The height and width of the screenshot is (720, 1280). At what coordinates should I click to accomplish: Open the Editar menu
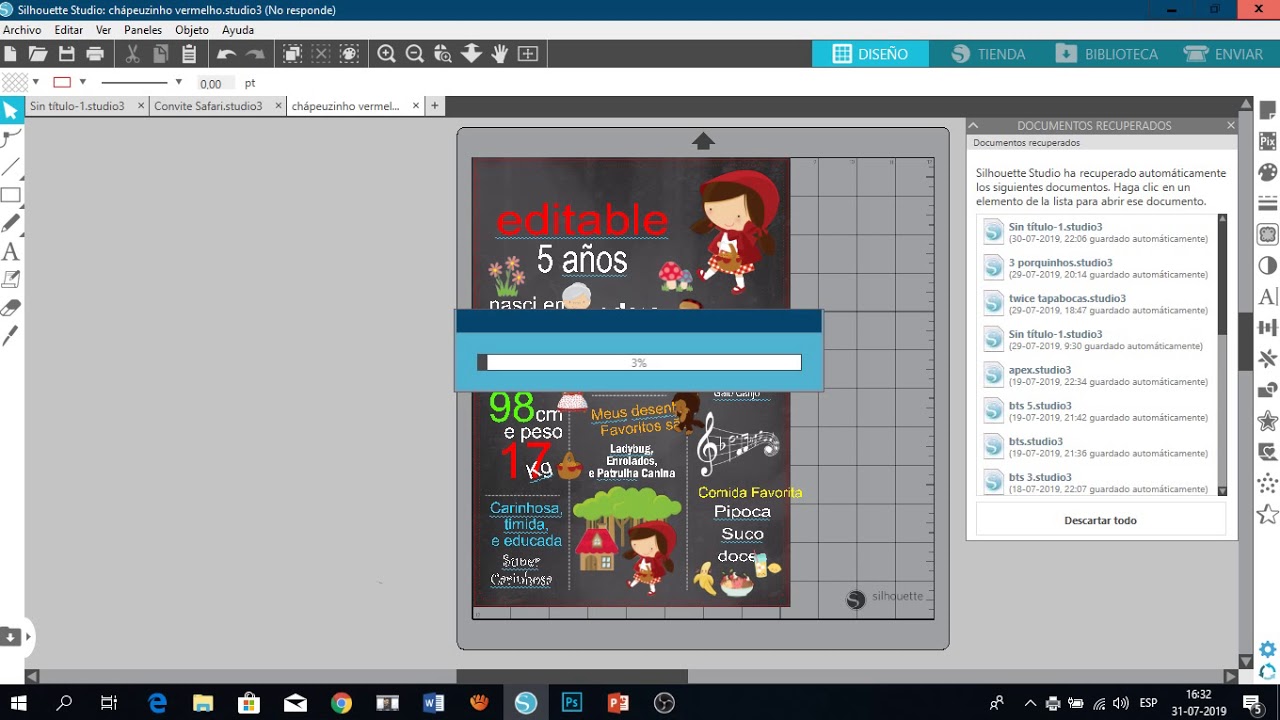coord(69,30)
